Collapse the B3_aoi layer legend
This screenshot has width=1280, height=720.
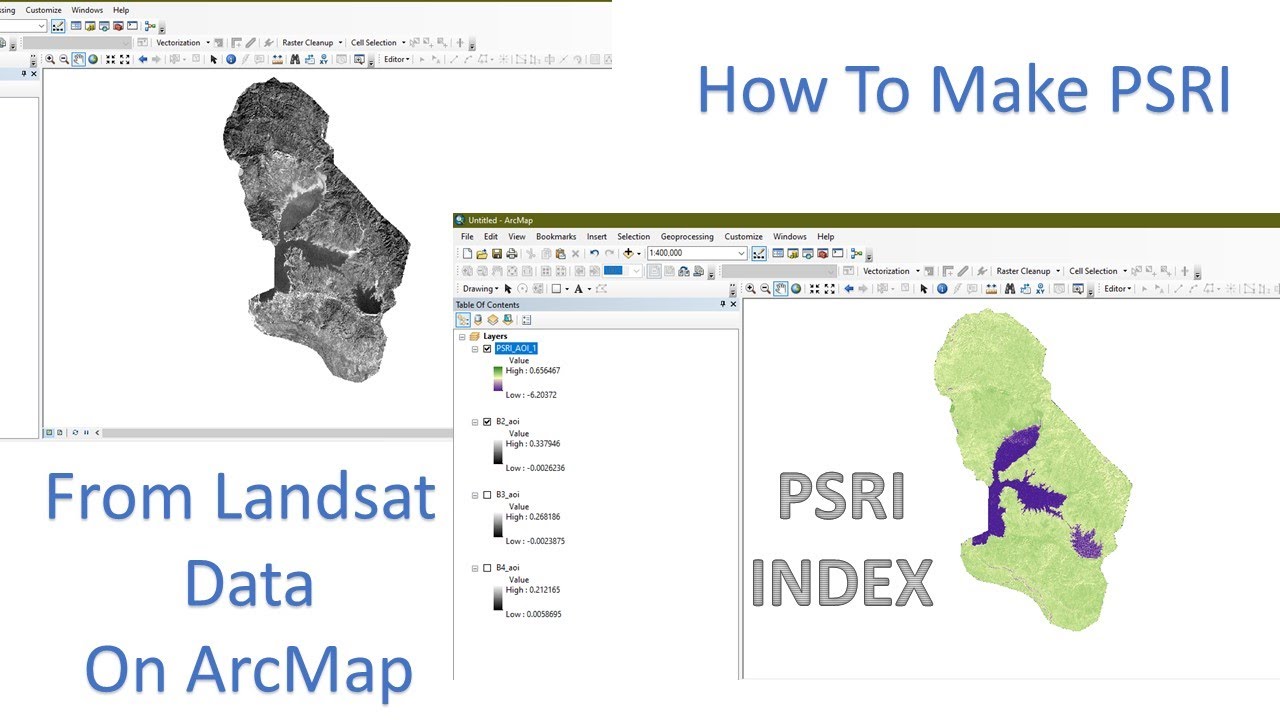[x=474, y=495]
